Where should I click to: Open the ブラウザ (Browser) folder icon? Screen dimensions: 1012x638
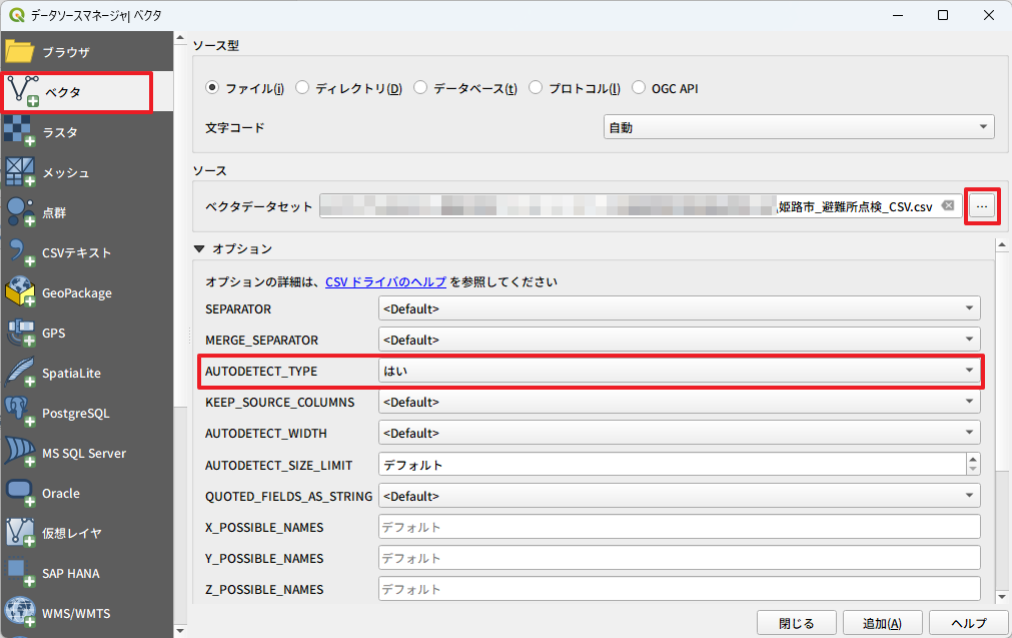[x=20, y=52]
